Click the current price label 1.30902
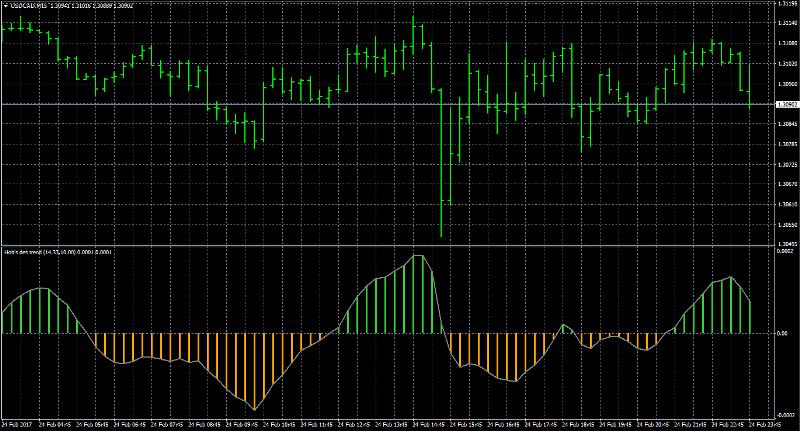Viewport: 800px width, 431px height. tap(786, 105)
